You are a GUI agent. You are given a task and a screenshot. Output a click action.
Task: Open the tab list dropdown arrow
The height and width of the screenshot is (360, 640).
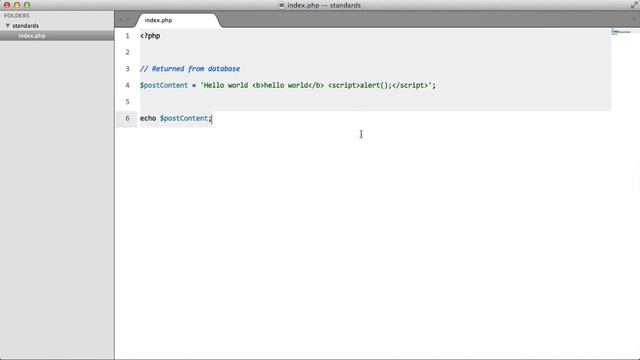[x=634, y=19]
